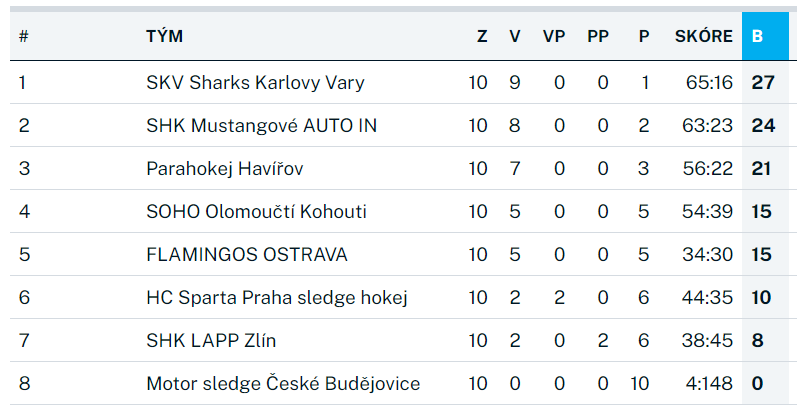Open HC Sparta Praha sledge hokej
797x414 pixels.
point(276,298)
